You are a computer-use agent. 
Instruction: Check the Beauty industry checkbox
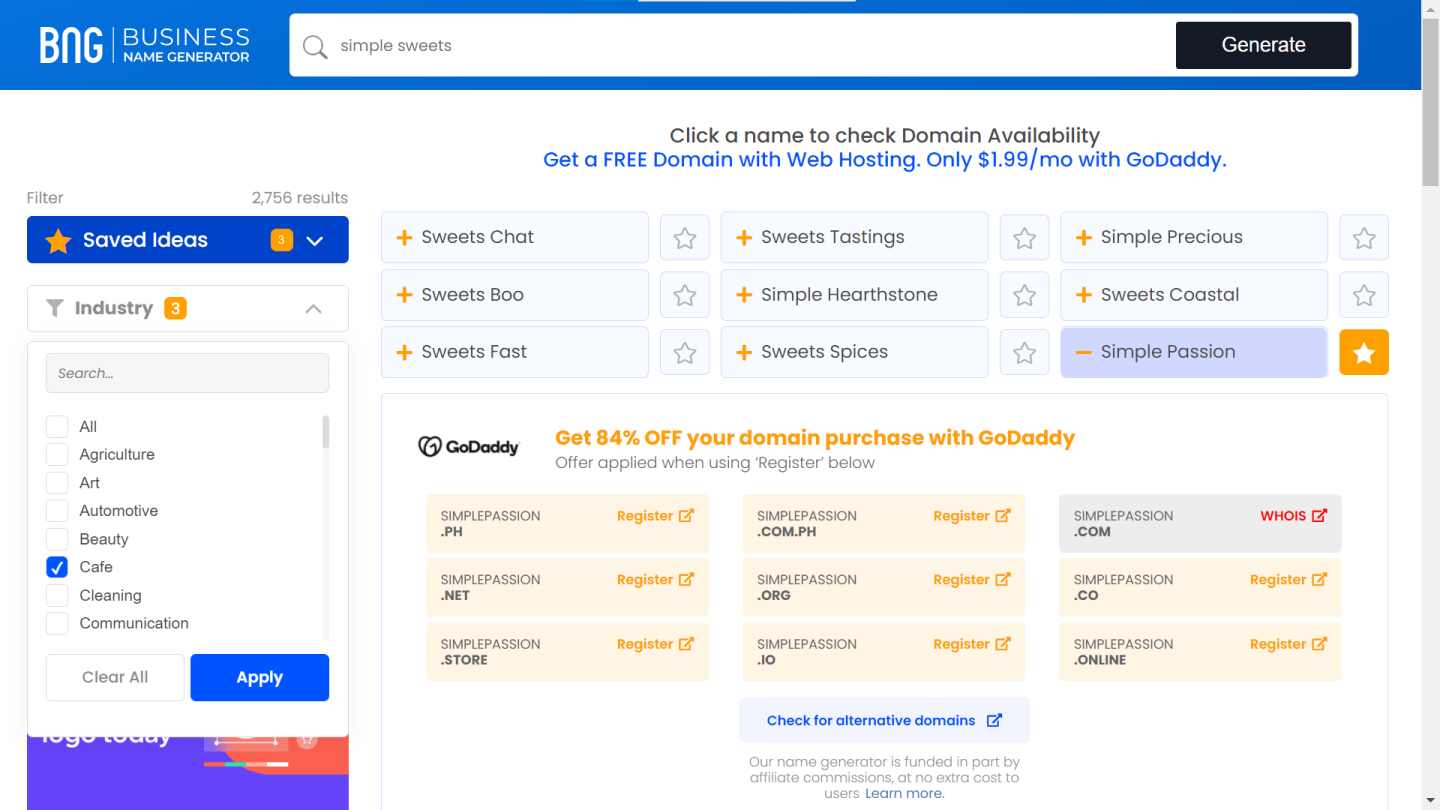(57, 539)
